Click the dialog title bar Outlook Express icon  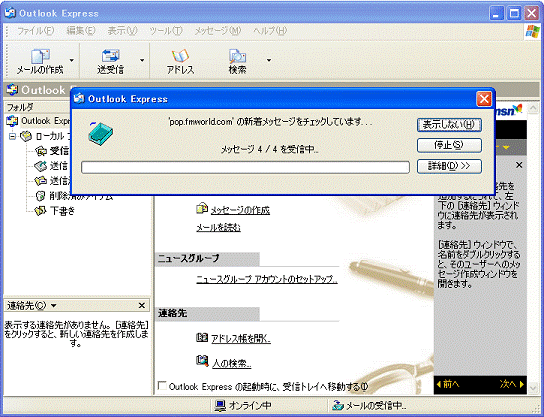click(x=79, y=99)
